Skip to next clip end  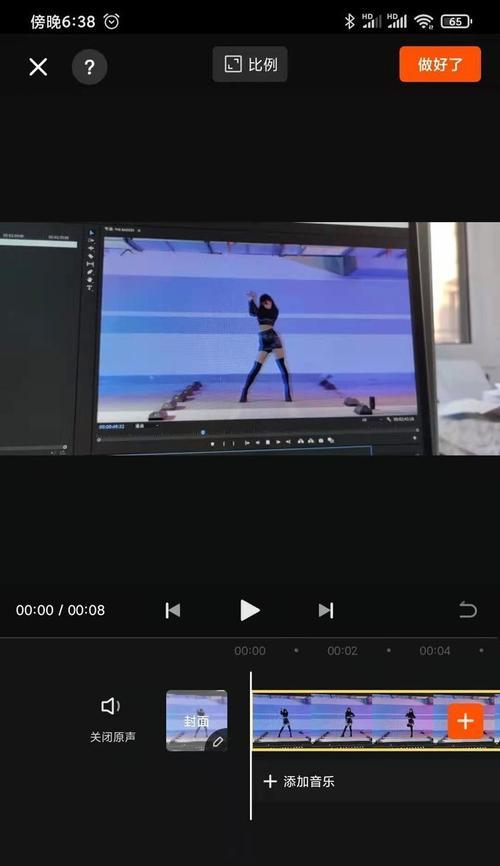click(x=326, y=610)
